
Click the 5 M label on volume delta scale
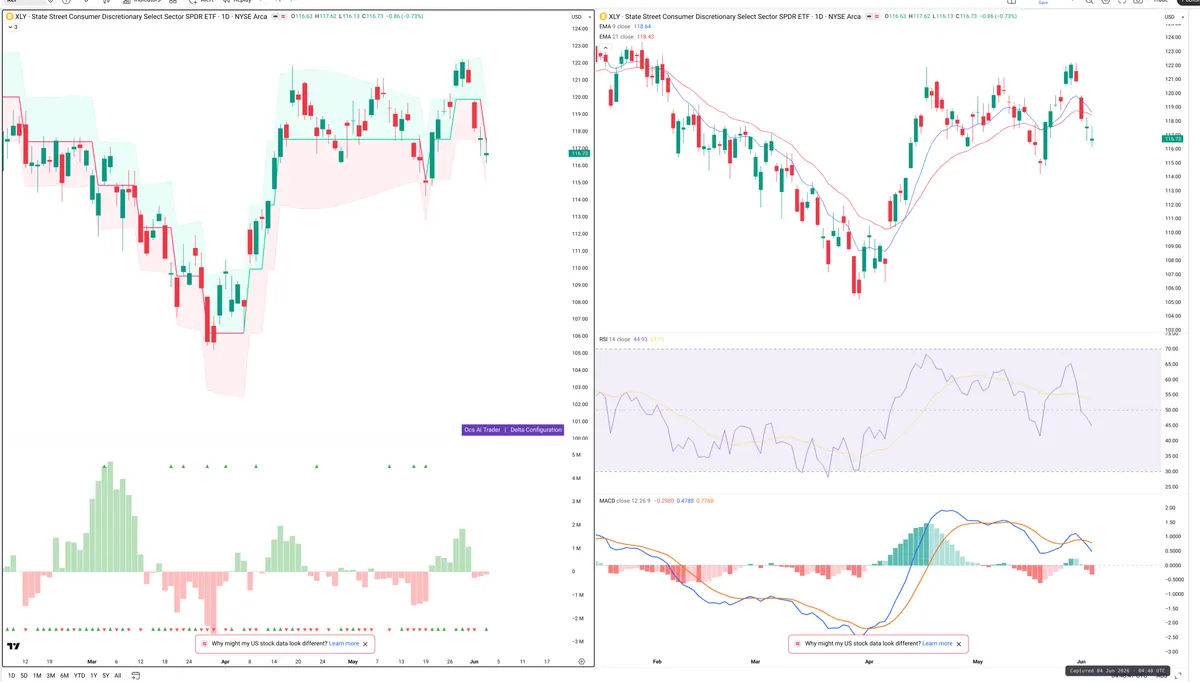pos(577,455)
